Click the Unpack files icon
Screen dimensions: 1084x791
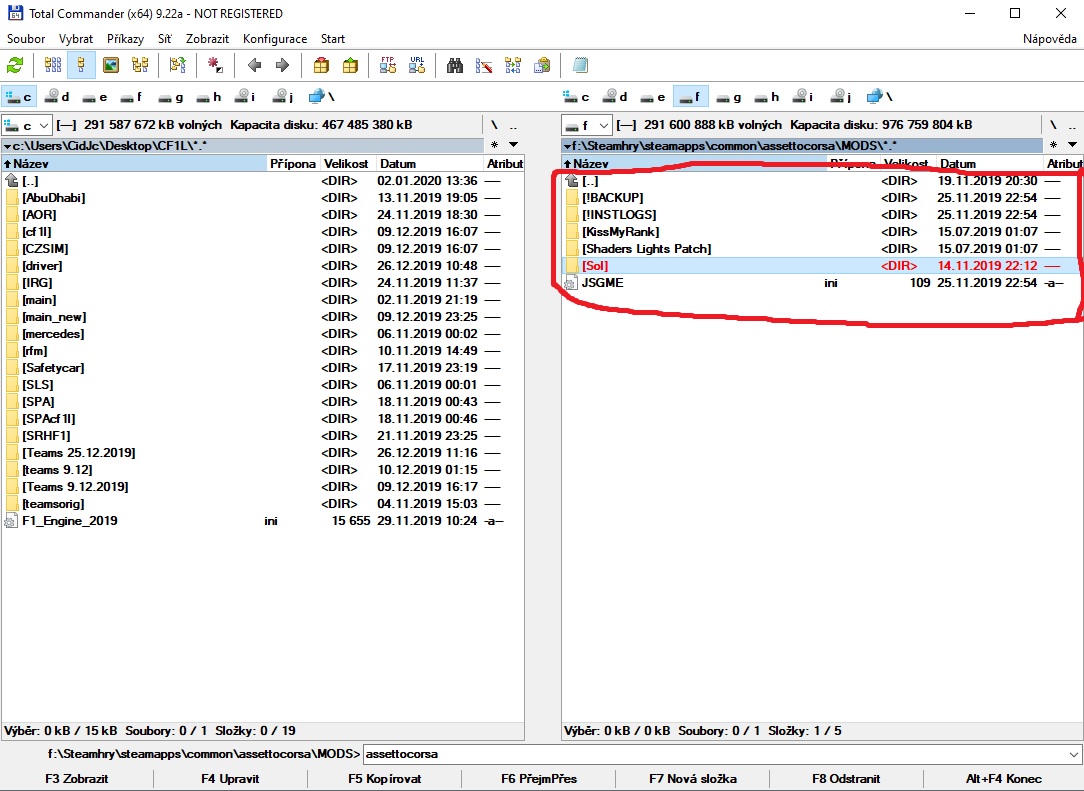coord(351,66)
